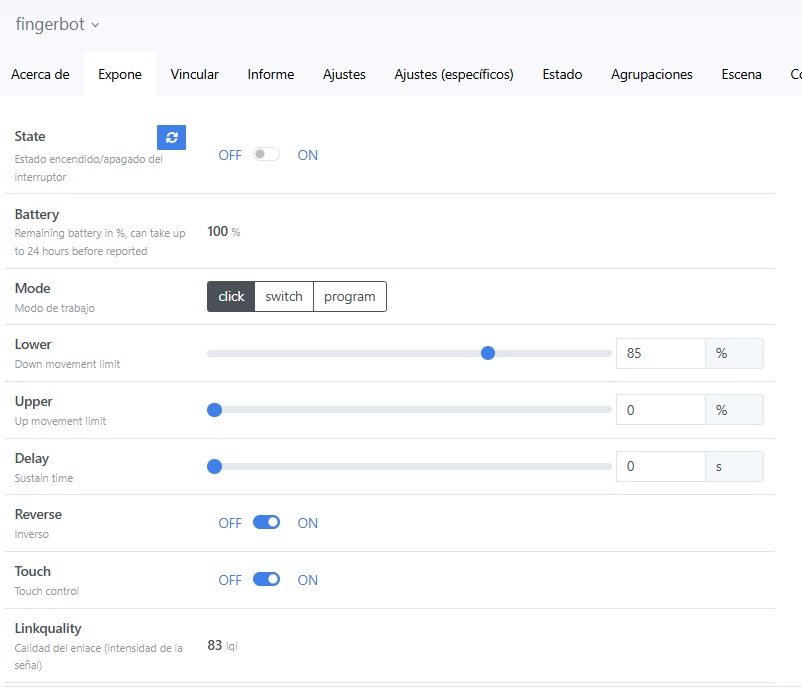Click the Upper limit slider handle
The image size is (802, 691).
pos(214,410)
